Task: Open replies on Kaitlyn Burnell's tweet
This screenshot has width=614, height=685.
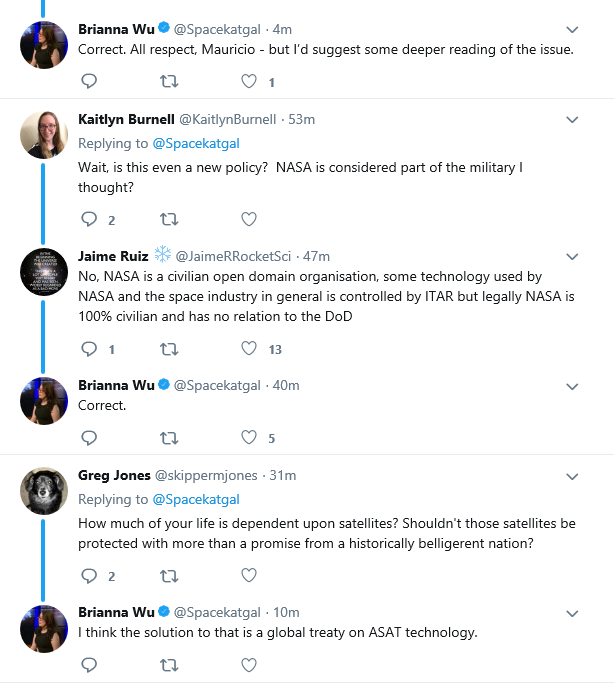Action: pyautogui.click(x=89, y=219)
